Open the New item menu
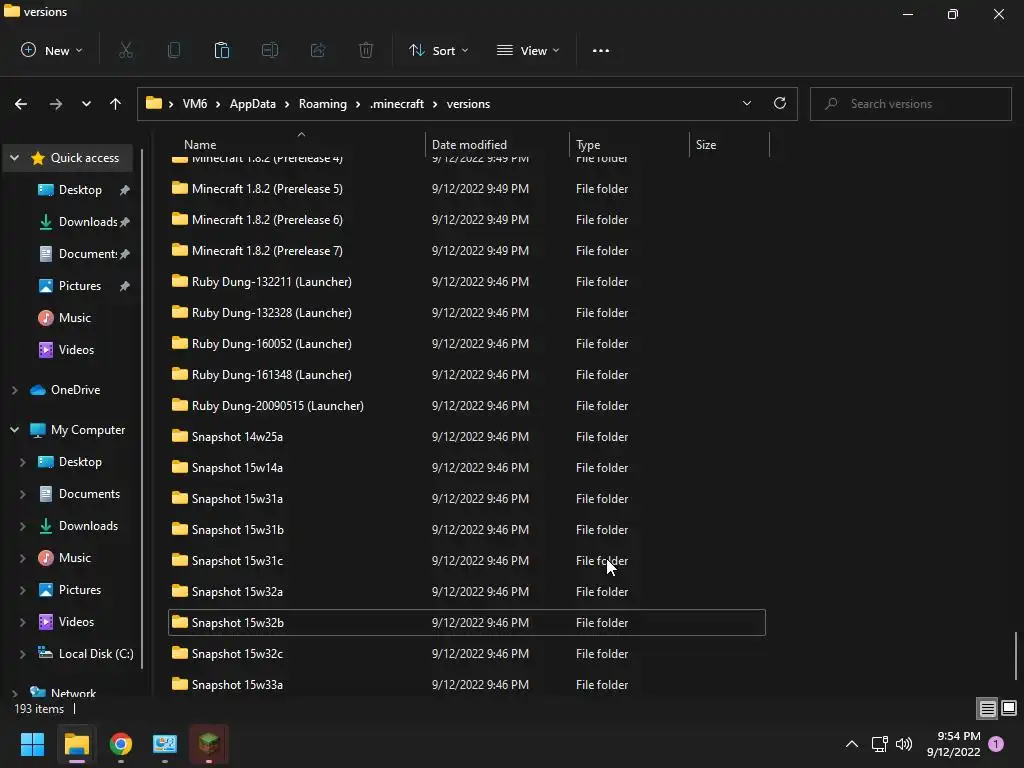This screenshot has height=768, width=1024. 52,50
